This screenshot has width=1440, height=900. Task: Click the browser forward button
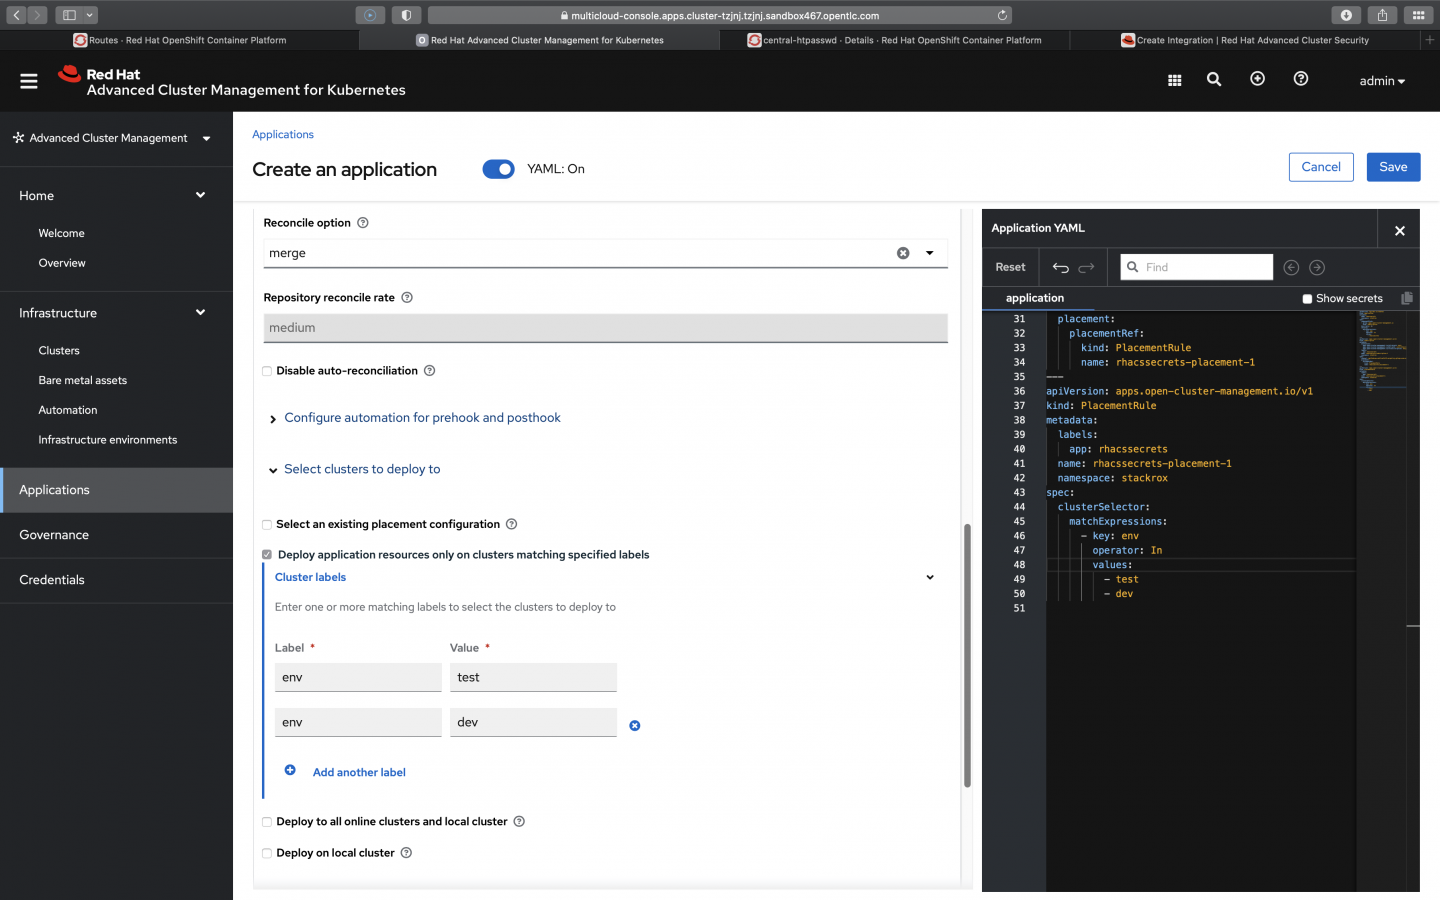tap(37, 15)
